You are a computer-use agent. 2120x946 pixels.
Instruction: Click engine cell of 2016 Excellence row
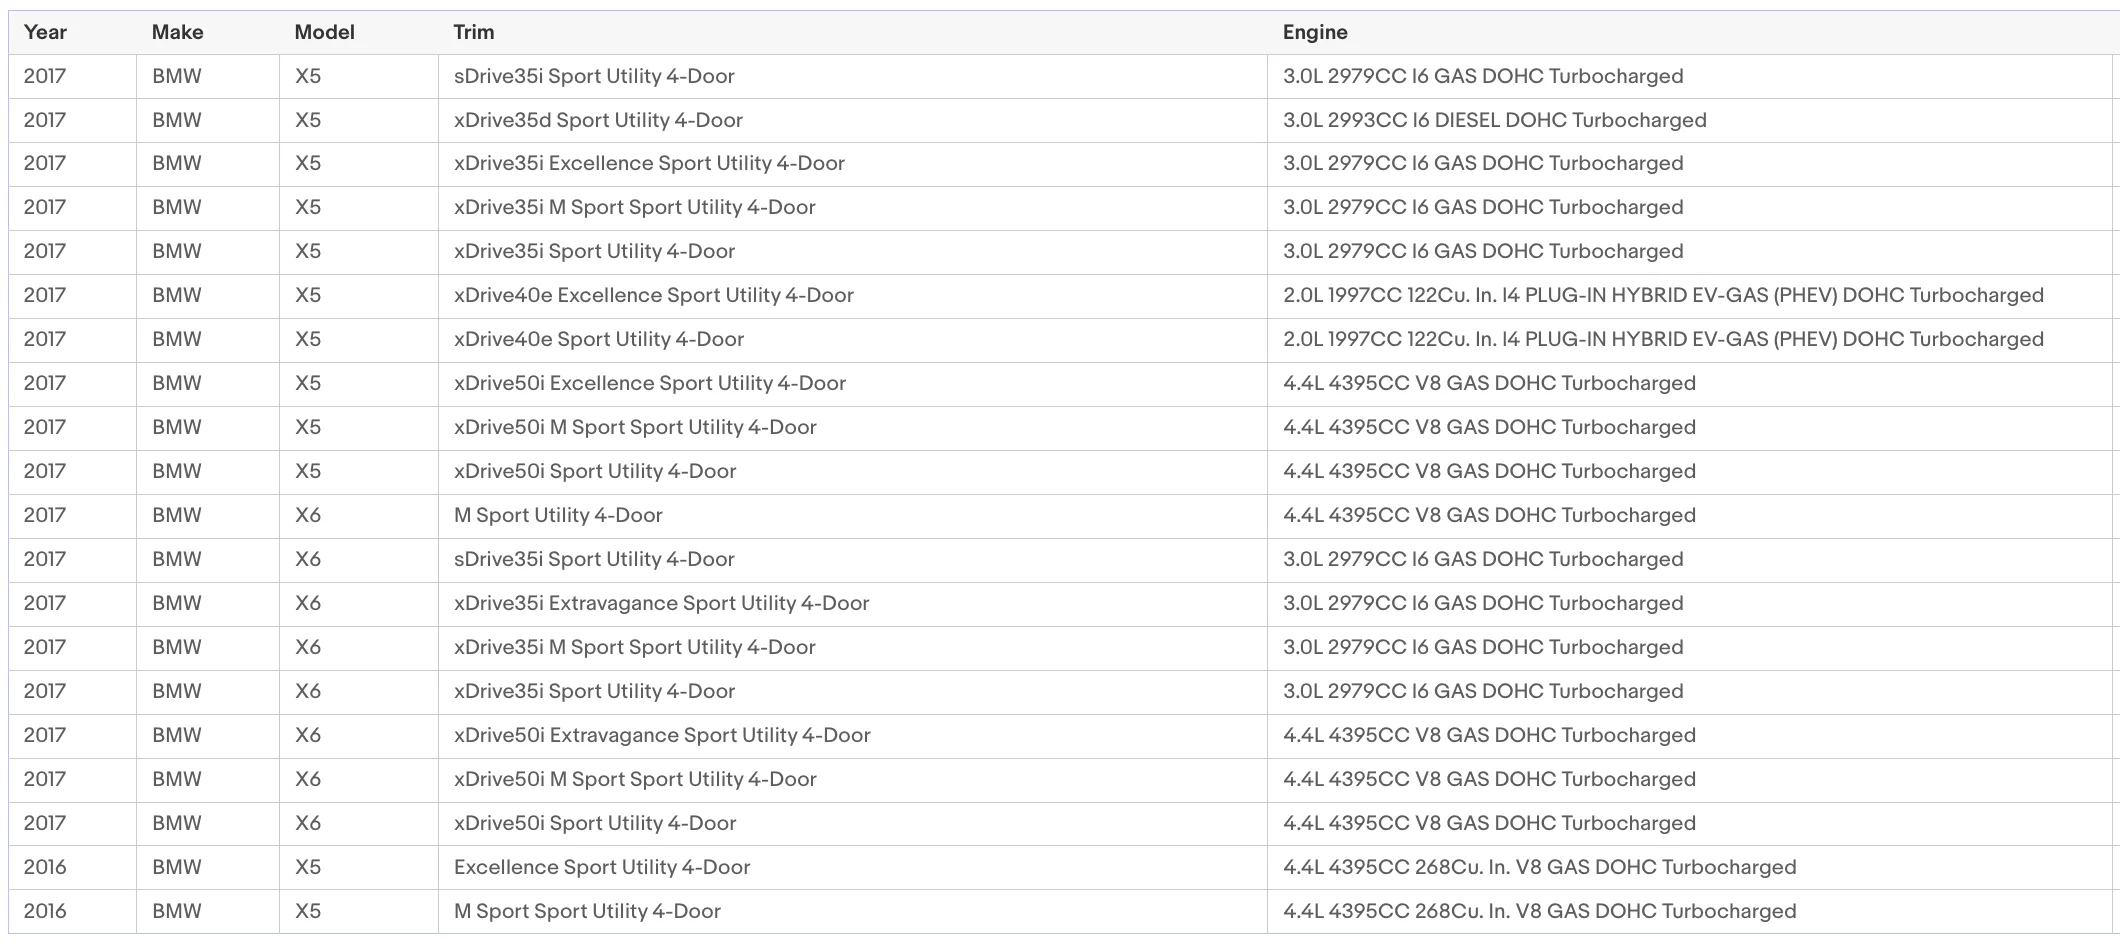(1689, 868)
